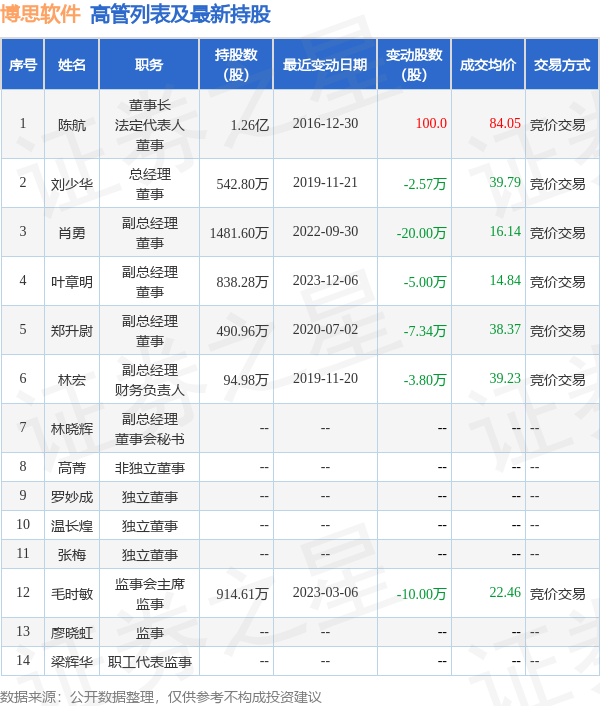
Task: Click the 博思软件 title text
Action: pos(40,14)
